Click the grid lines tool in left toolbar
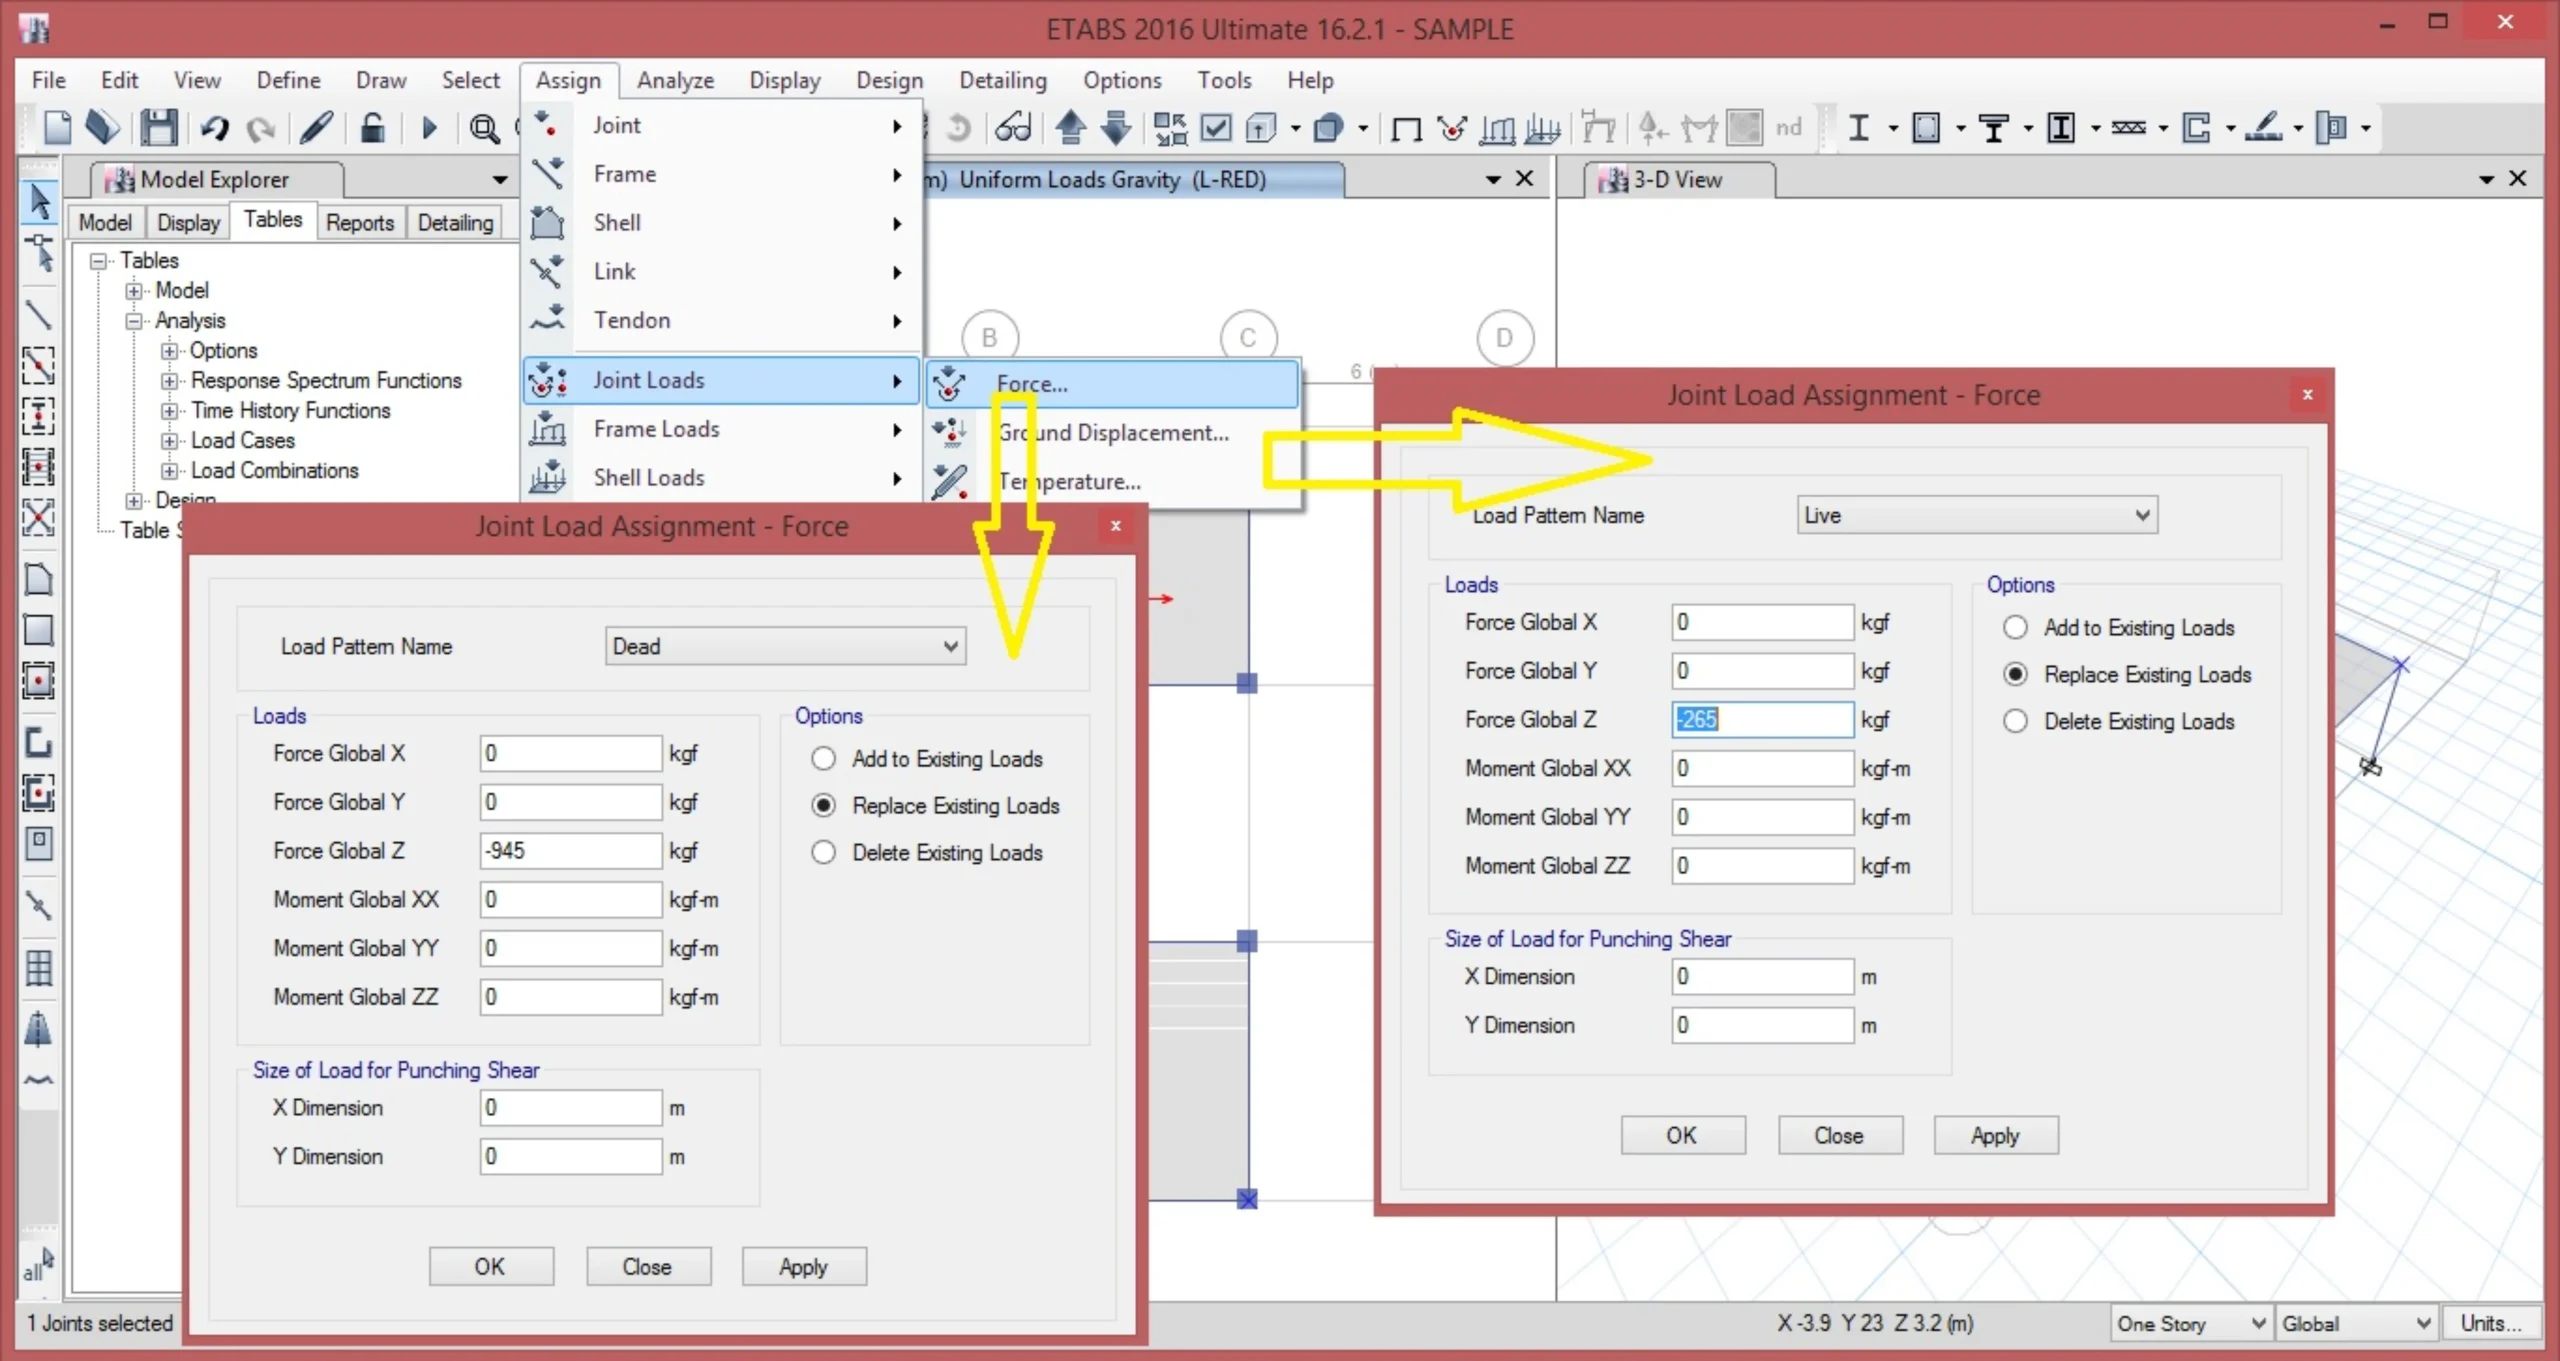 pyautogui.click(x=38, y=968)
